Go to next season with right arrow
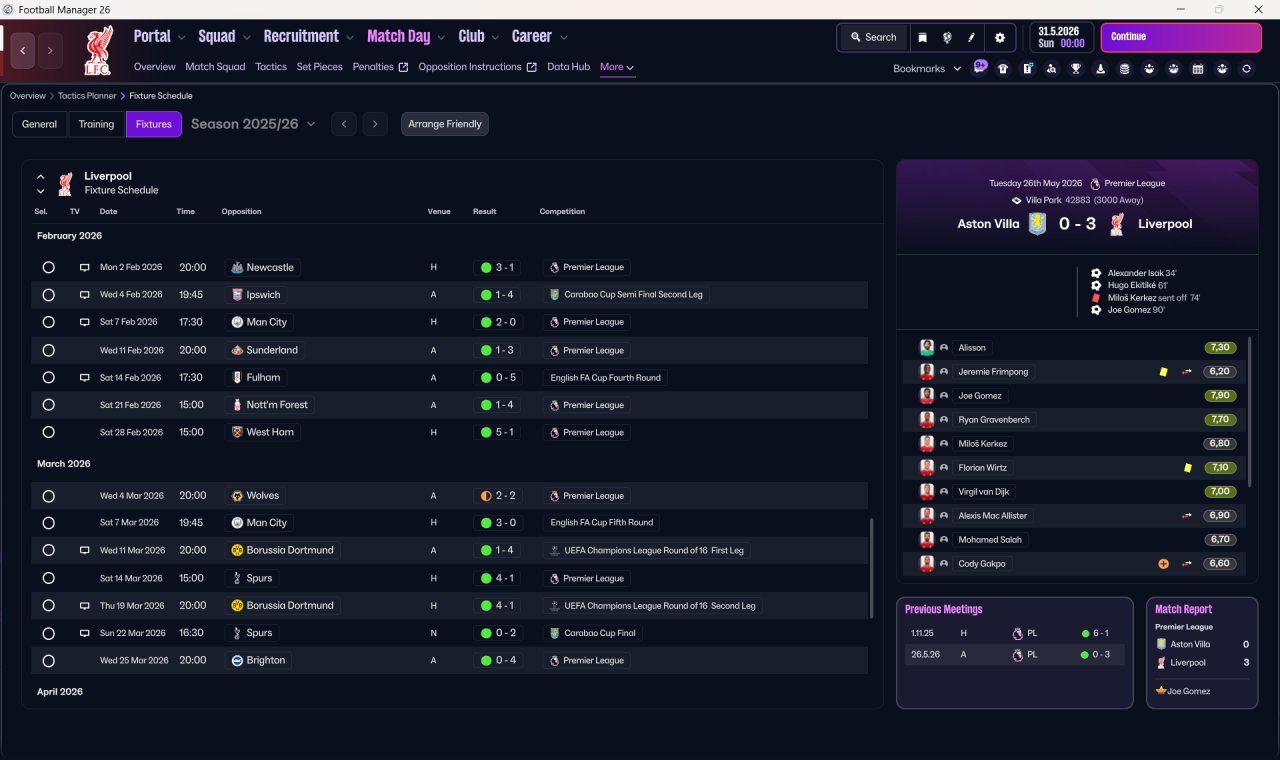 tap(375, 124)
